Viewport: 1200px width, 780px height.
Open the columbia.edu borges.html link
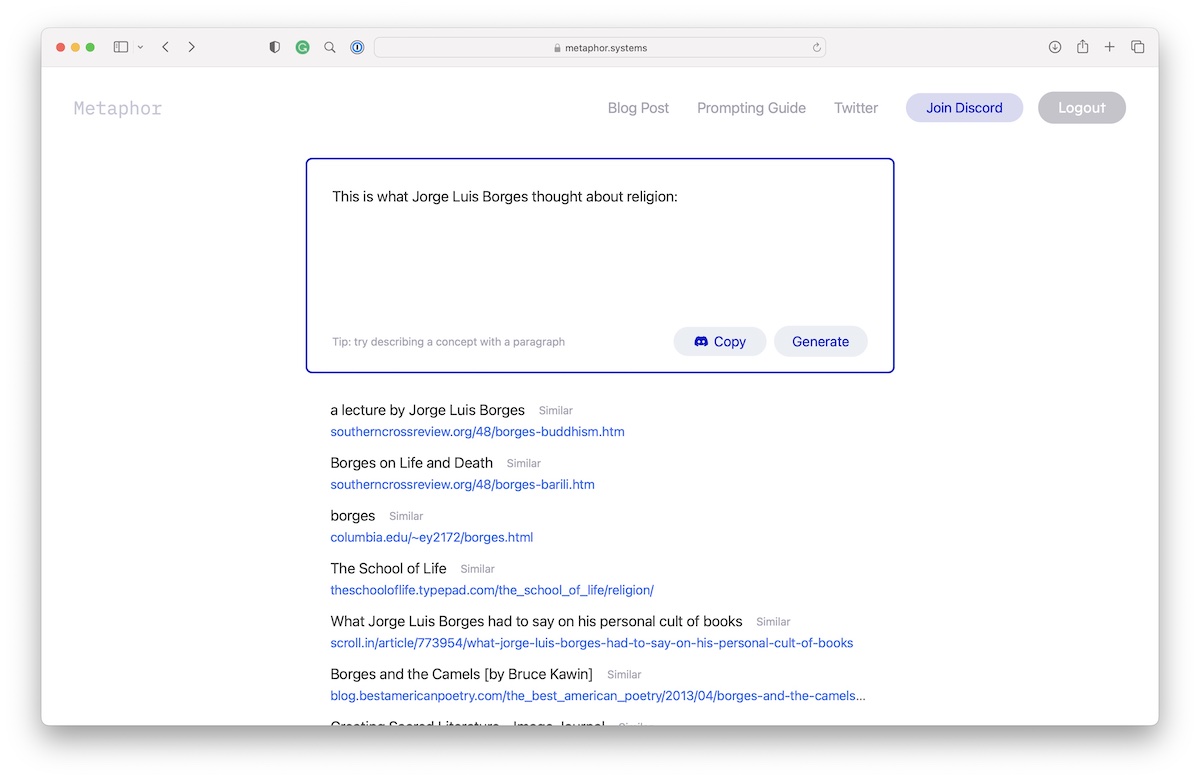(432, 538)
